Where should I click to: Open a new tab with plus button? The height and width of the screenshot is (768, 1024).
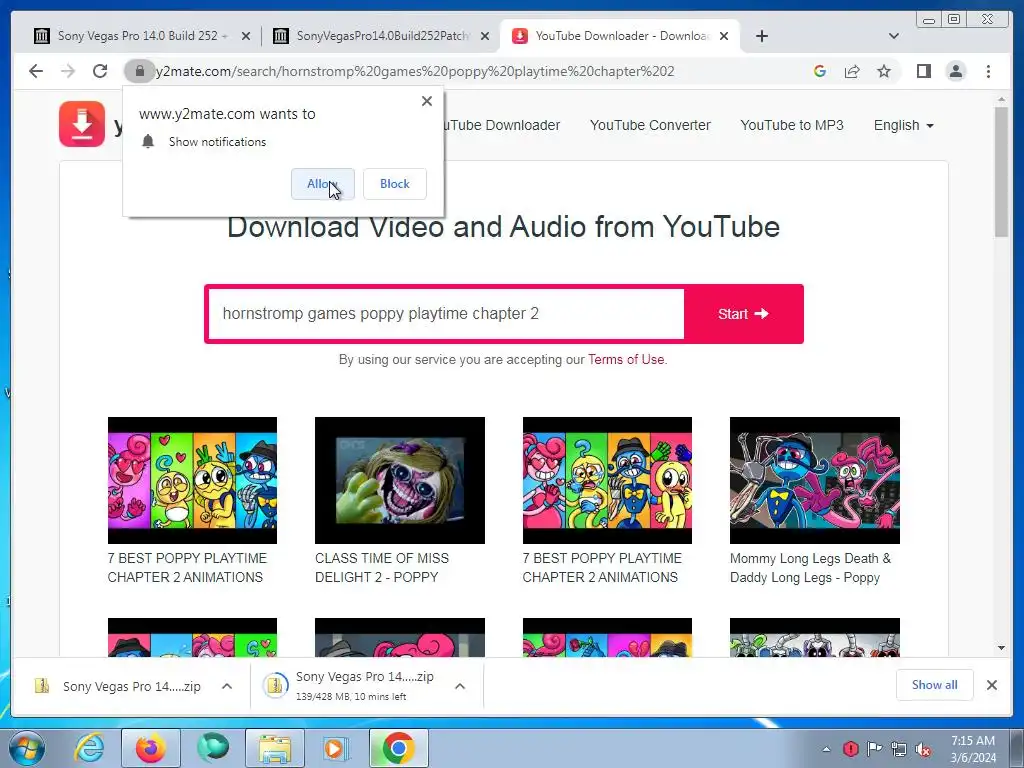tap(761, 36)
